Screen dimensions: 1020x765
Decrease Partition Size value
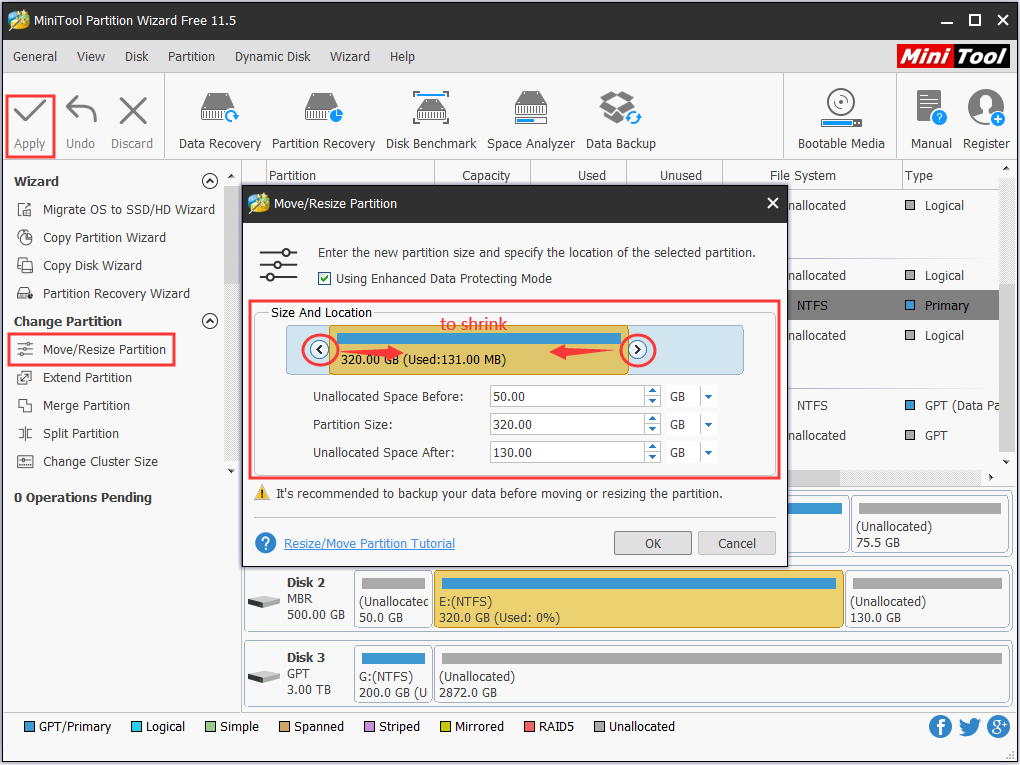(652, 429)
